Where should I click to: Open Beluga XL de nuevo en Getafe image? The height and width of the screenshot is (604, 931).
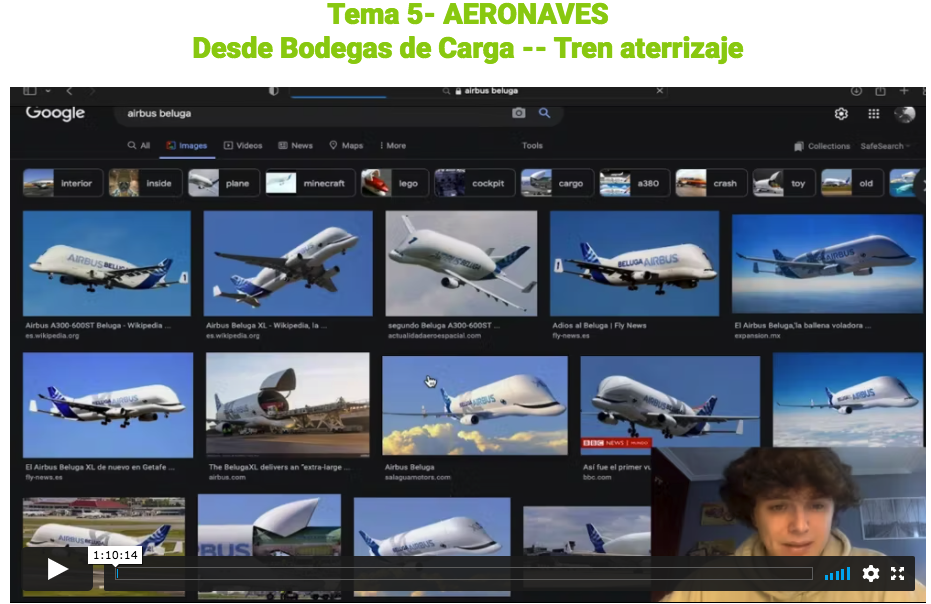(108, 405)
